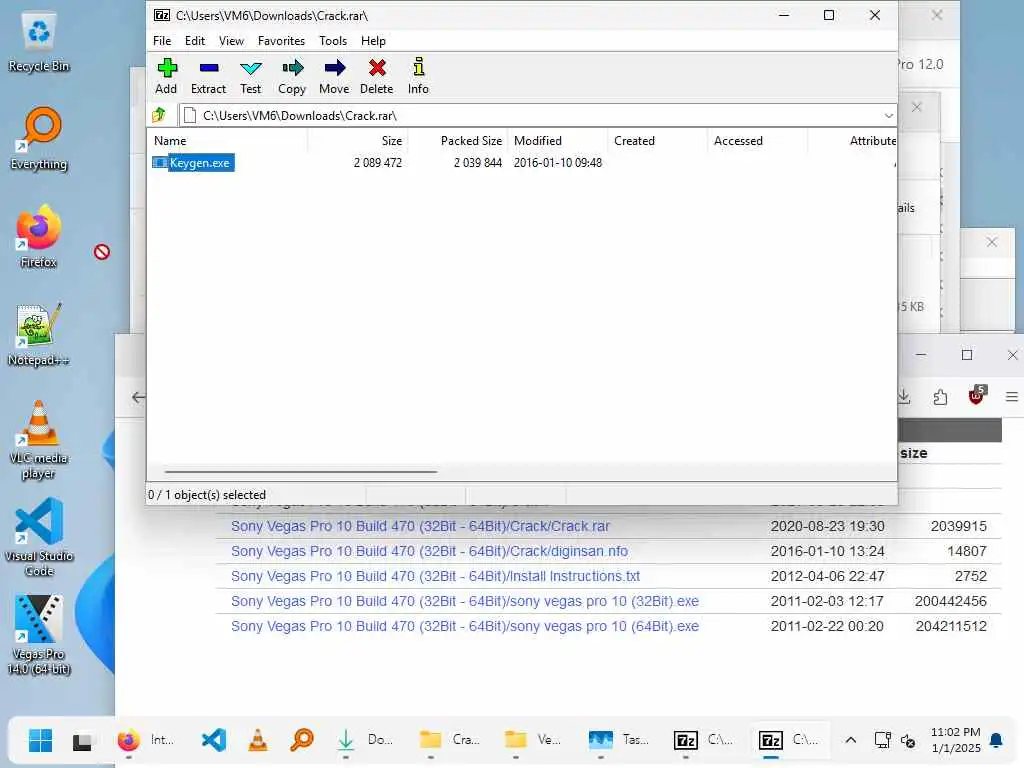Open the Favorites menu
Screen dimensions: 1024x768
[281, 40]
